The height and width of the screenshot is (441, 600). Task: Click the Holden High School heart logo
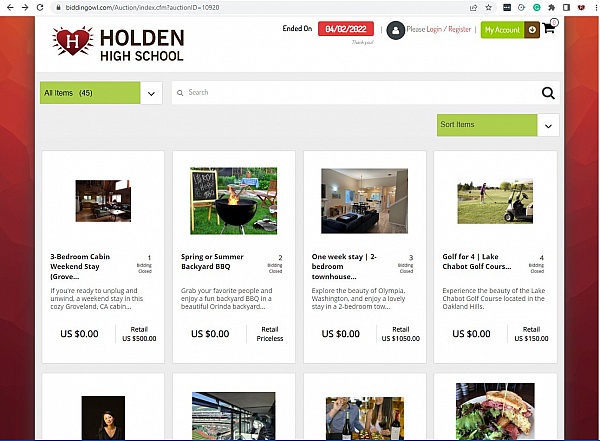click(x=73, y=41)
